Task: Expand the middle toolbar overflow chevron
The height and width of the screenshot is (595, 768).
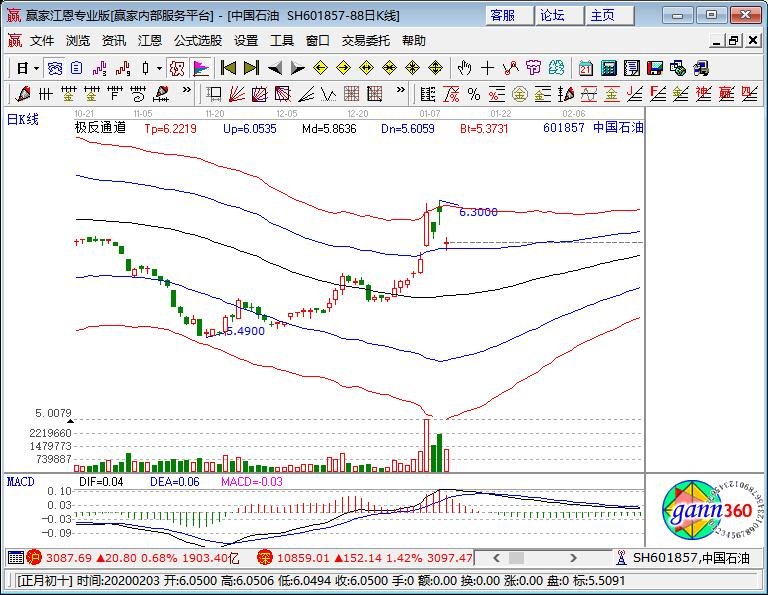Action: [401, 90]
